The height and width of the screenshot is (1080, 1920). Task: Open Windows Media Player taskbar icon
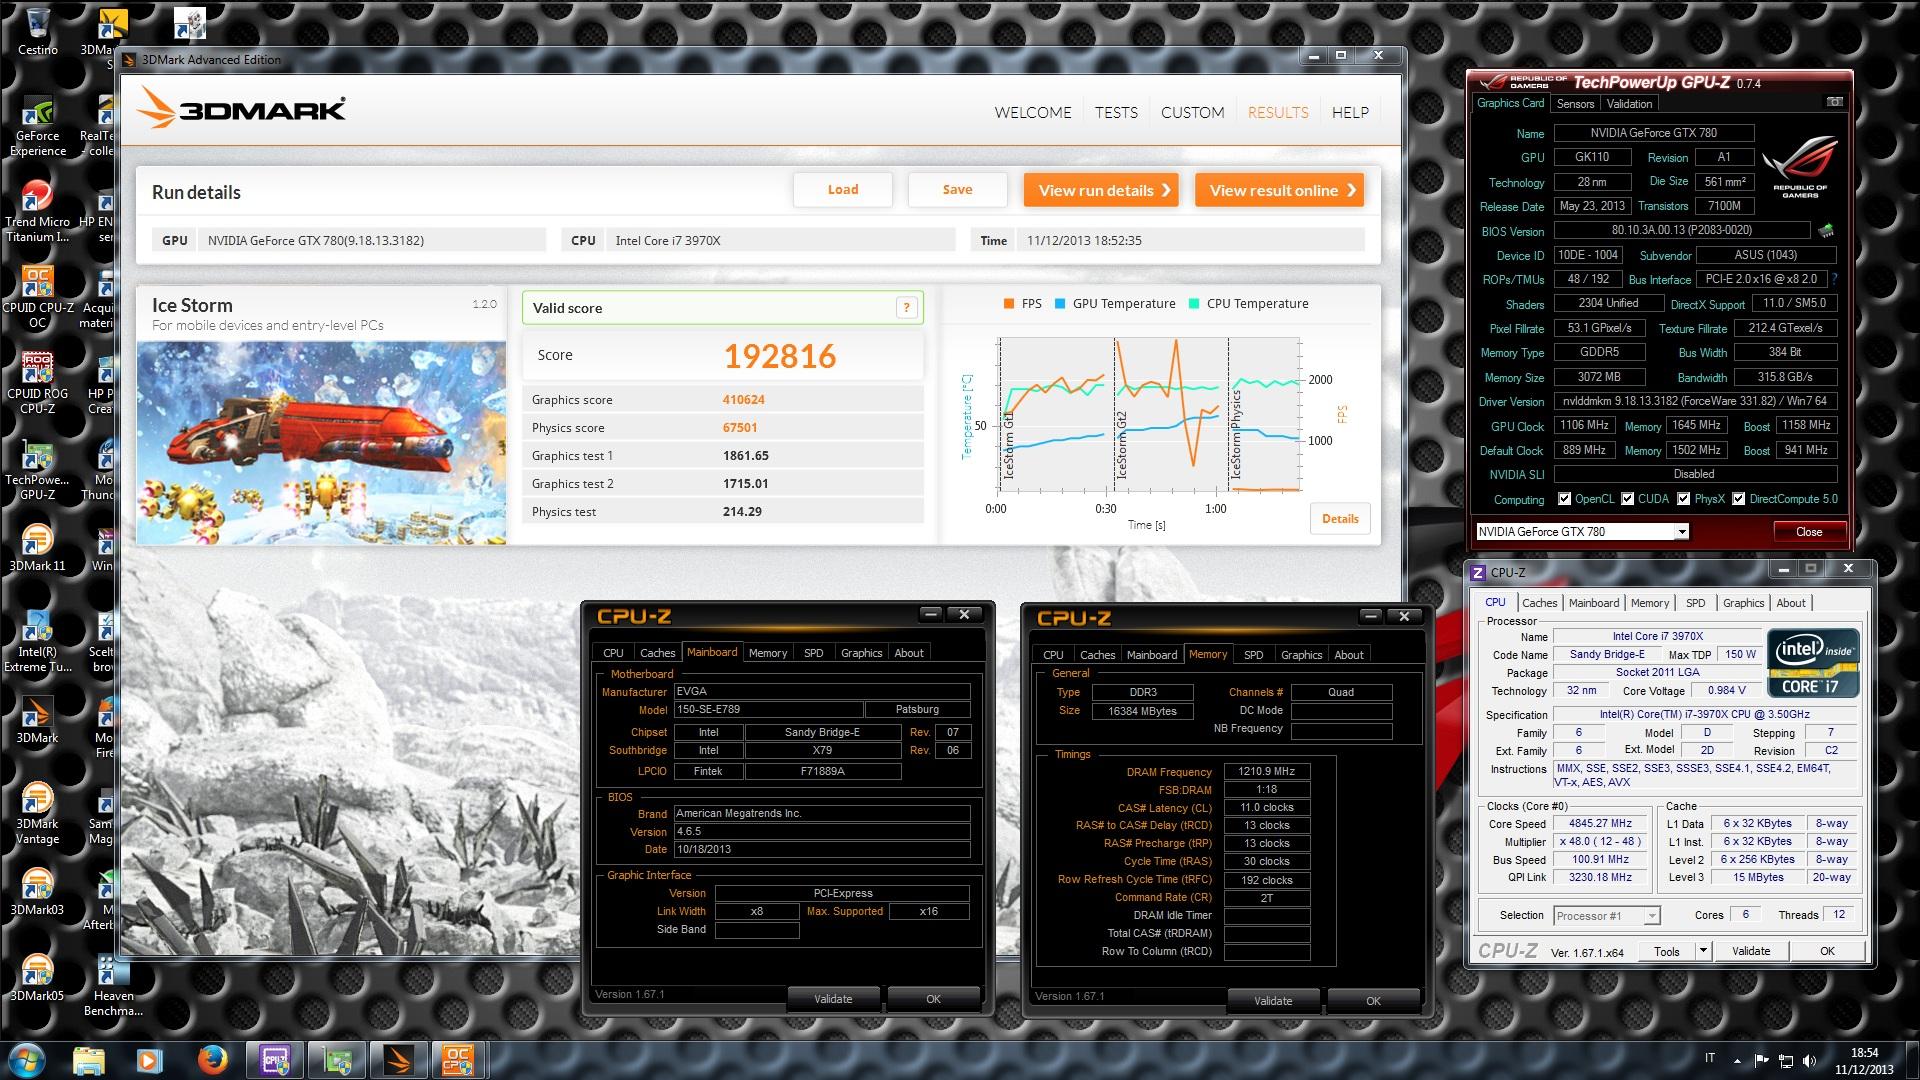click(149, 1059)
